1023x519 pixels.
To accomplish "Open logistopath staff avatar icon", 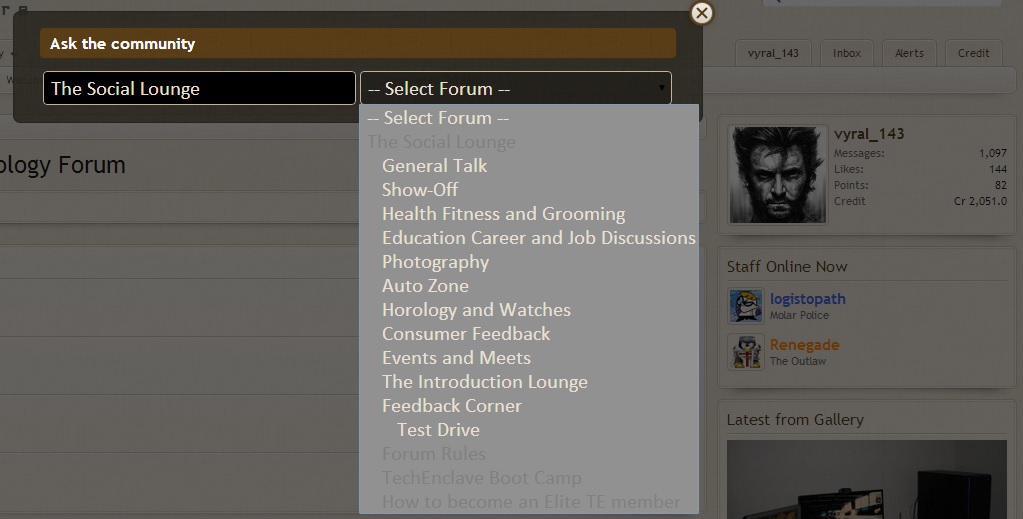I will (x=746, y=306).
